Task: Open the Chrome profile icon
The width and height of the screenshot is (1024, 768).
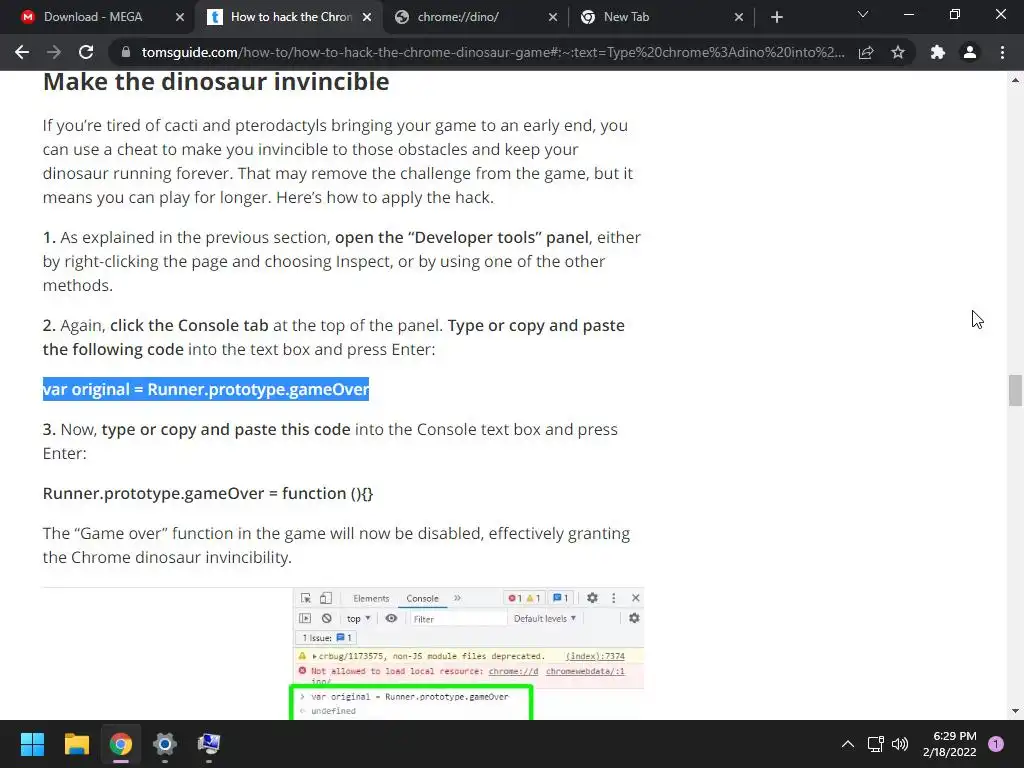Action: (970, 52)
